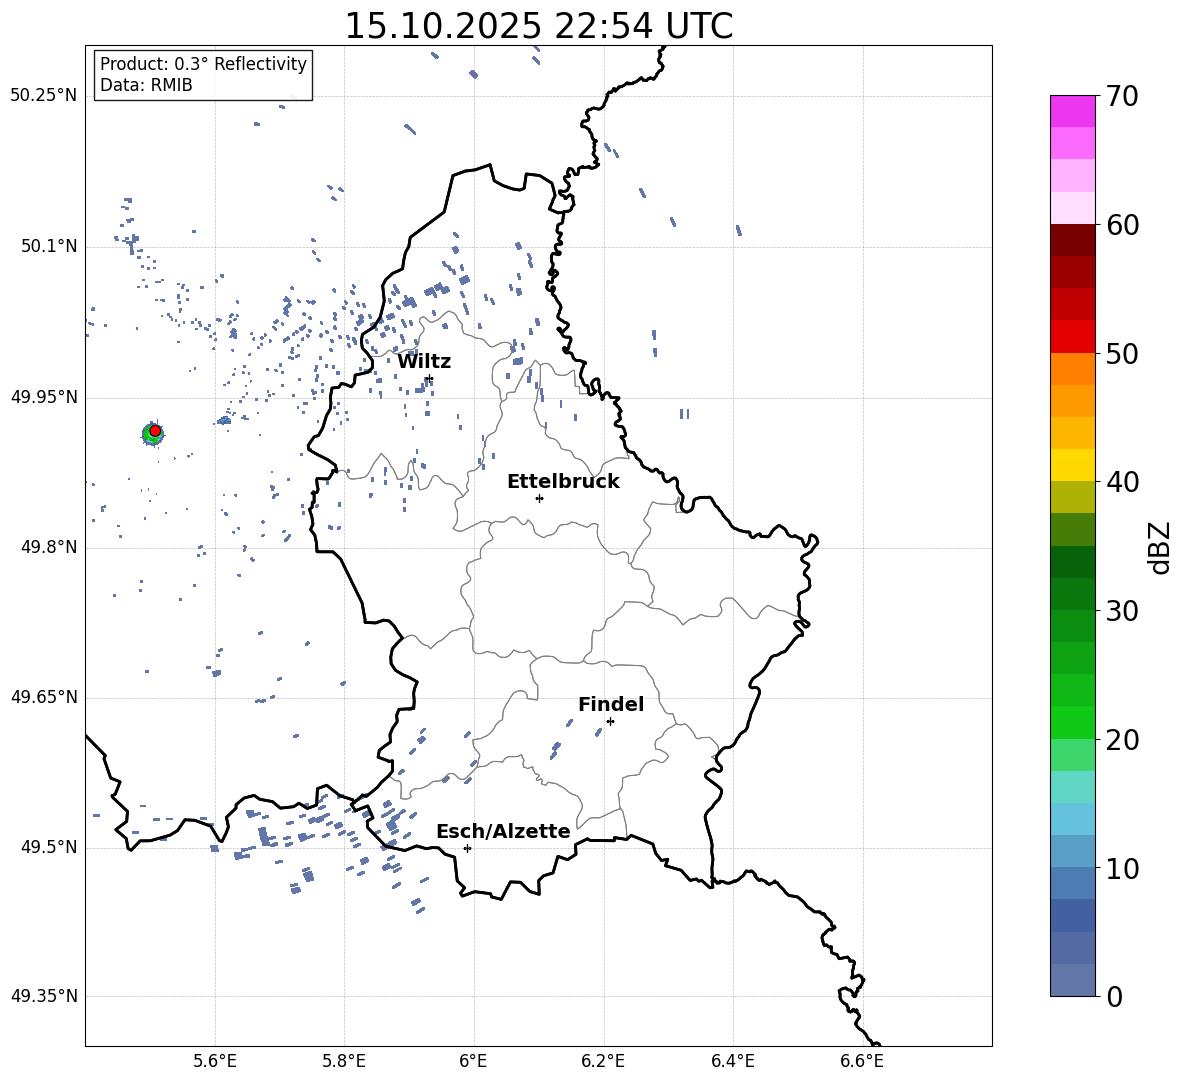Click the 50 colorbar tick label
The width and height of the screenshot is (1184, 1081).
1122,353
